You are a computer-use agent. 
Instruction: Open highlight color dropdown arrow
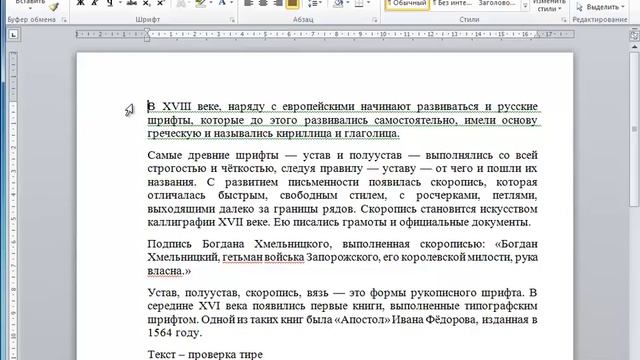click(x=211, y=3)
